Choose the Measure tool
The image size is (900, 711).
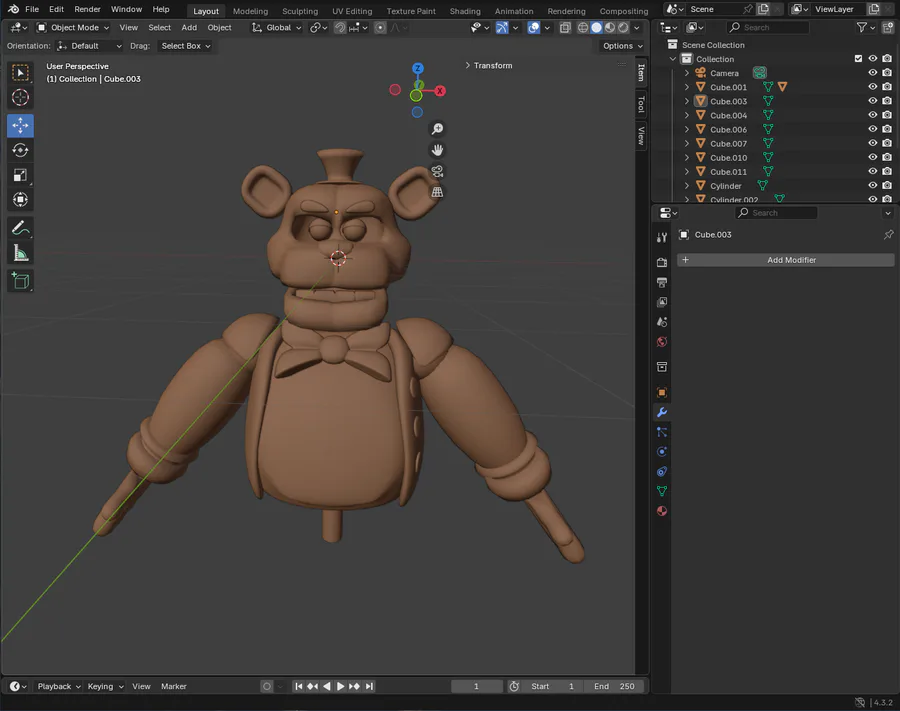20,253
